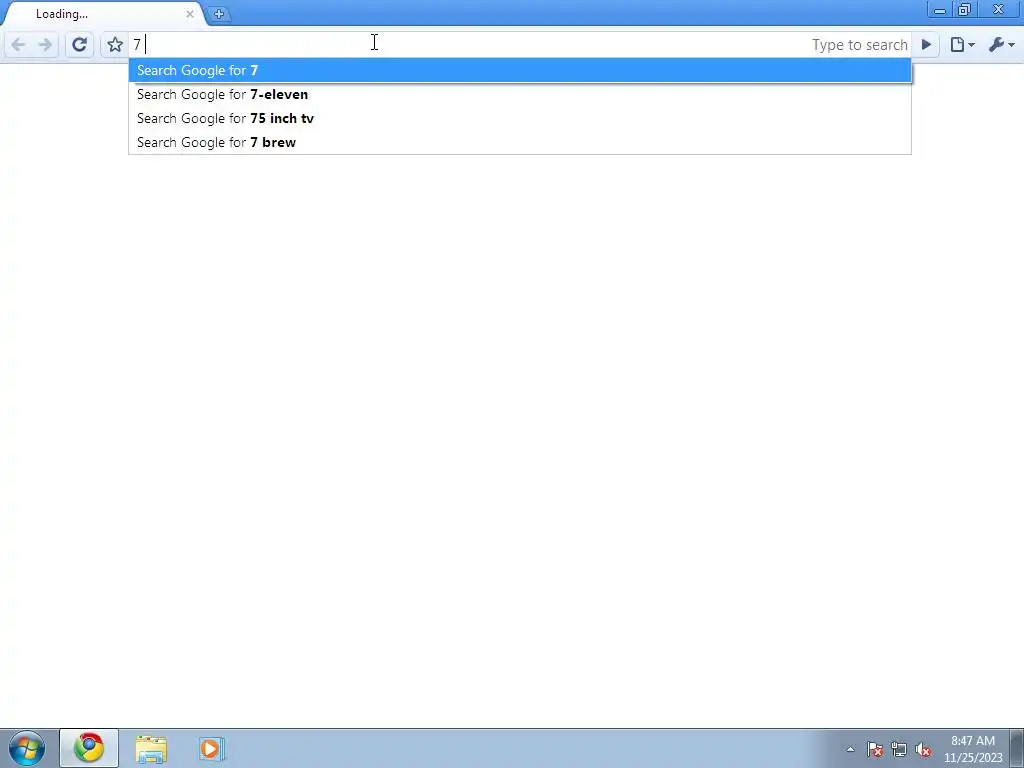The width and height of the screenshot is (1024, 768).
Task: Open the wrench settings menu
Action: pyautogui.click(x=1001, y=44)
